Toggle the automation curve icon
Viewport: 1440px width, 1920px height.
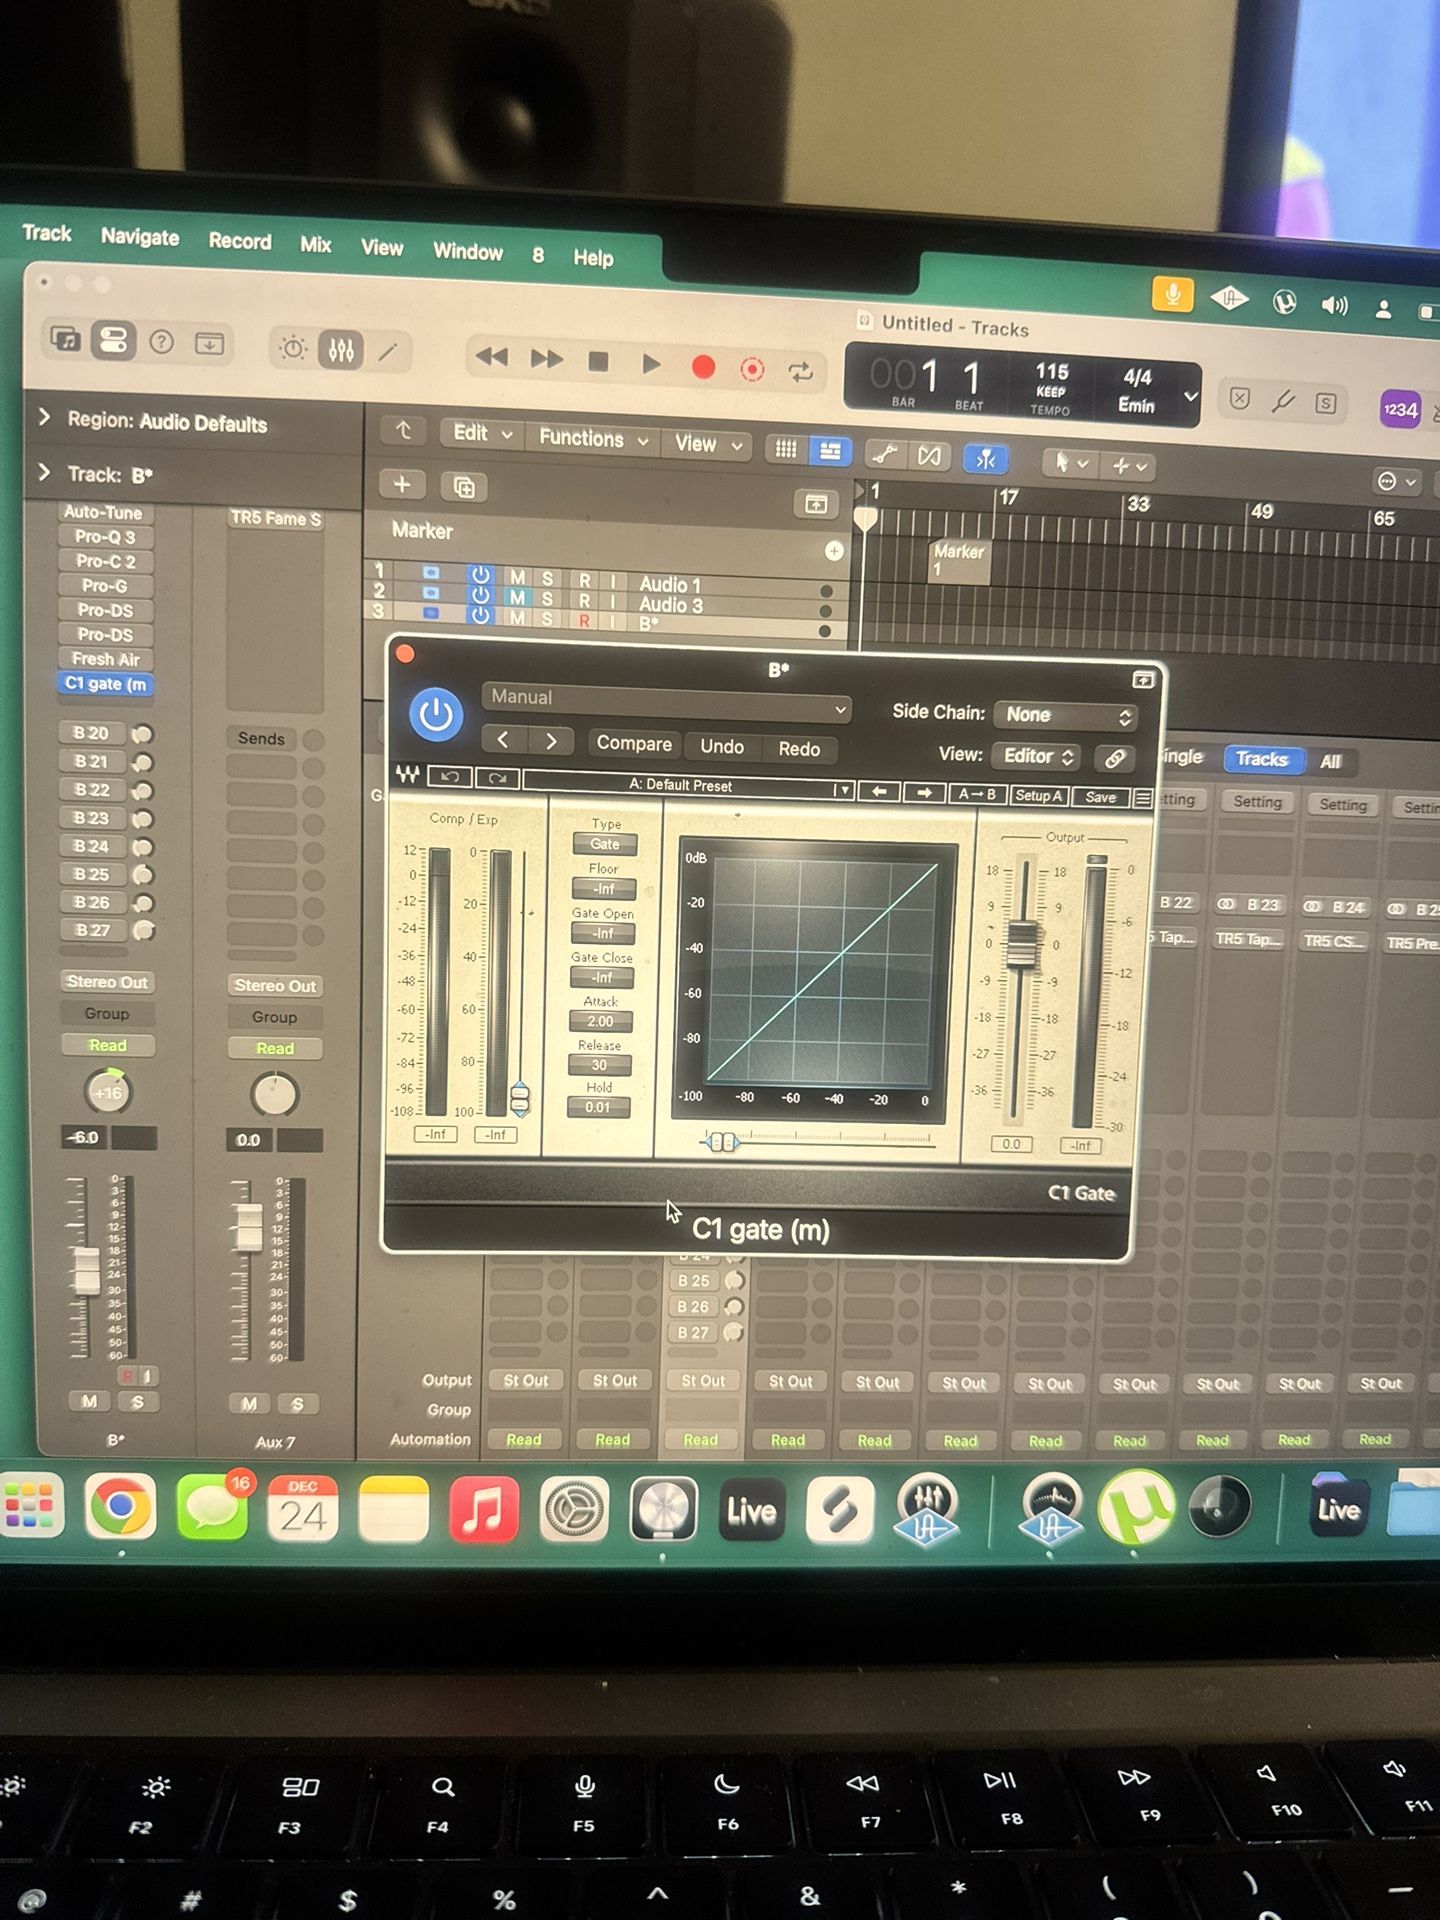(885, 455)
